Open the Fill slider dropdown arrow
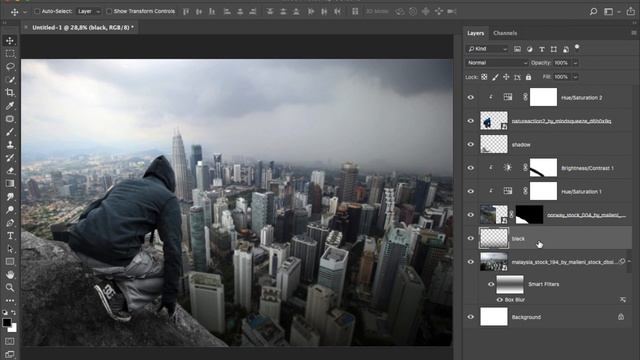Screen dimensions: 640x360 coord(576,77)
